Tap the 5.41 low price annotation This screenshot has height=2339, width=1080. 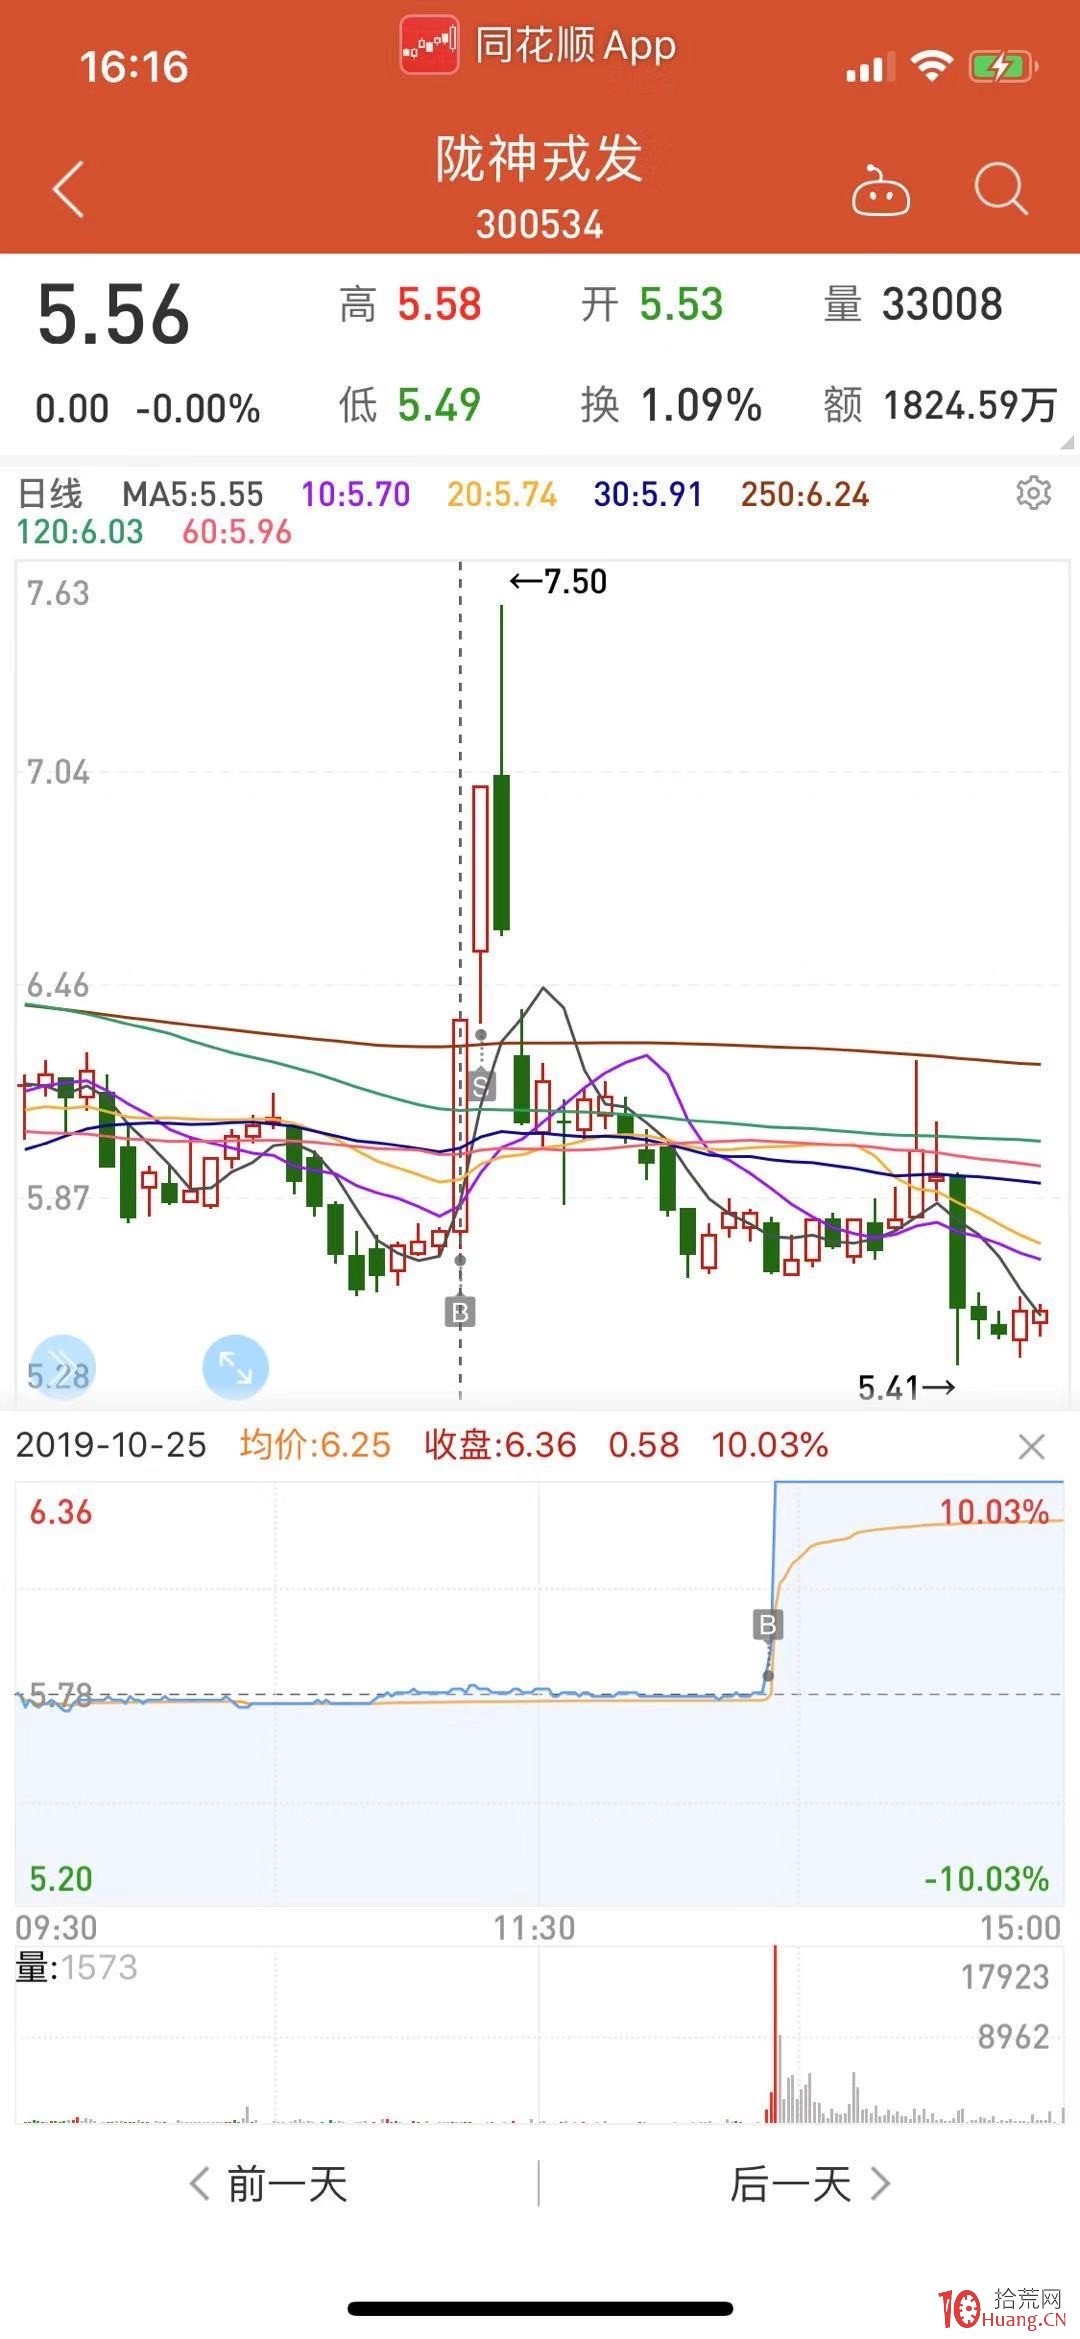[x=906, y=1387]
